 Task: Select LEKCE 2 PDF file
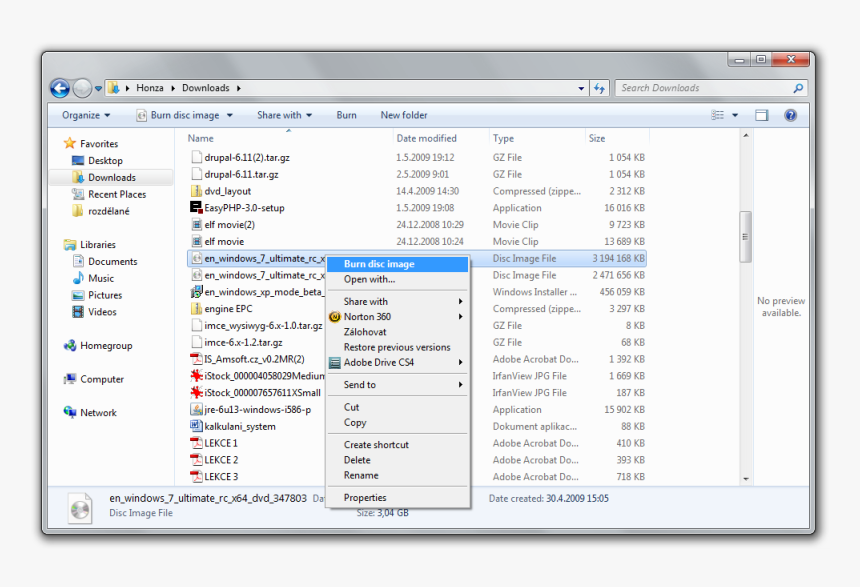point(214,460)
